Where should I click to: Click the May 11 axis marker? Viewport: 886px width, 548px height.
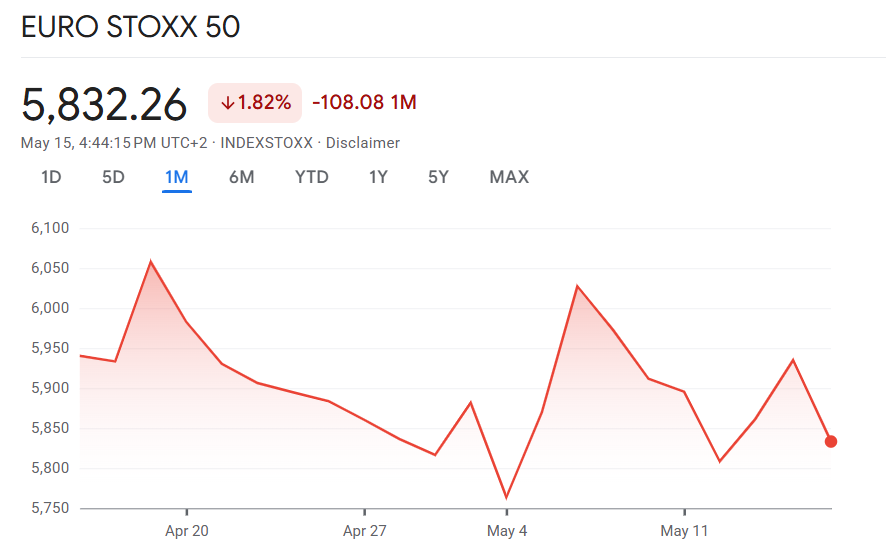coord(684,531)
